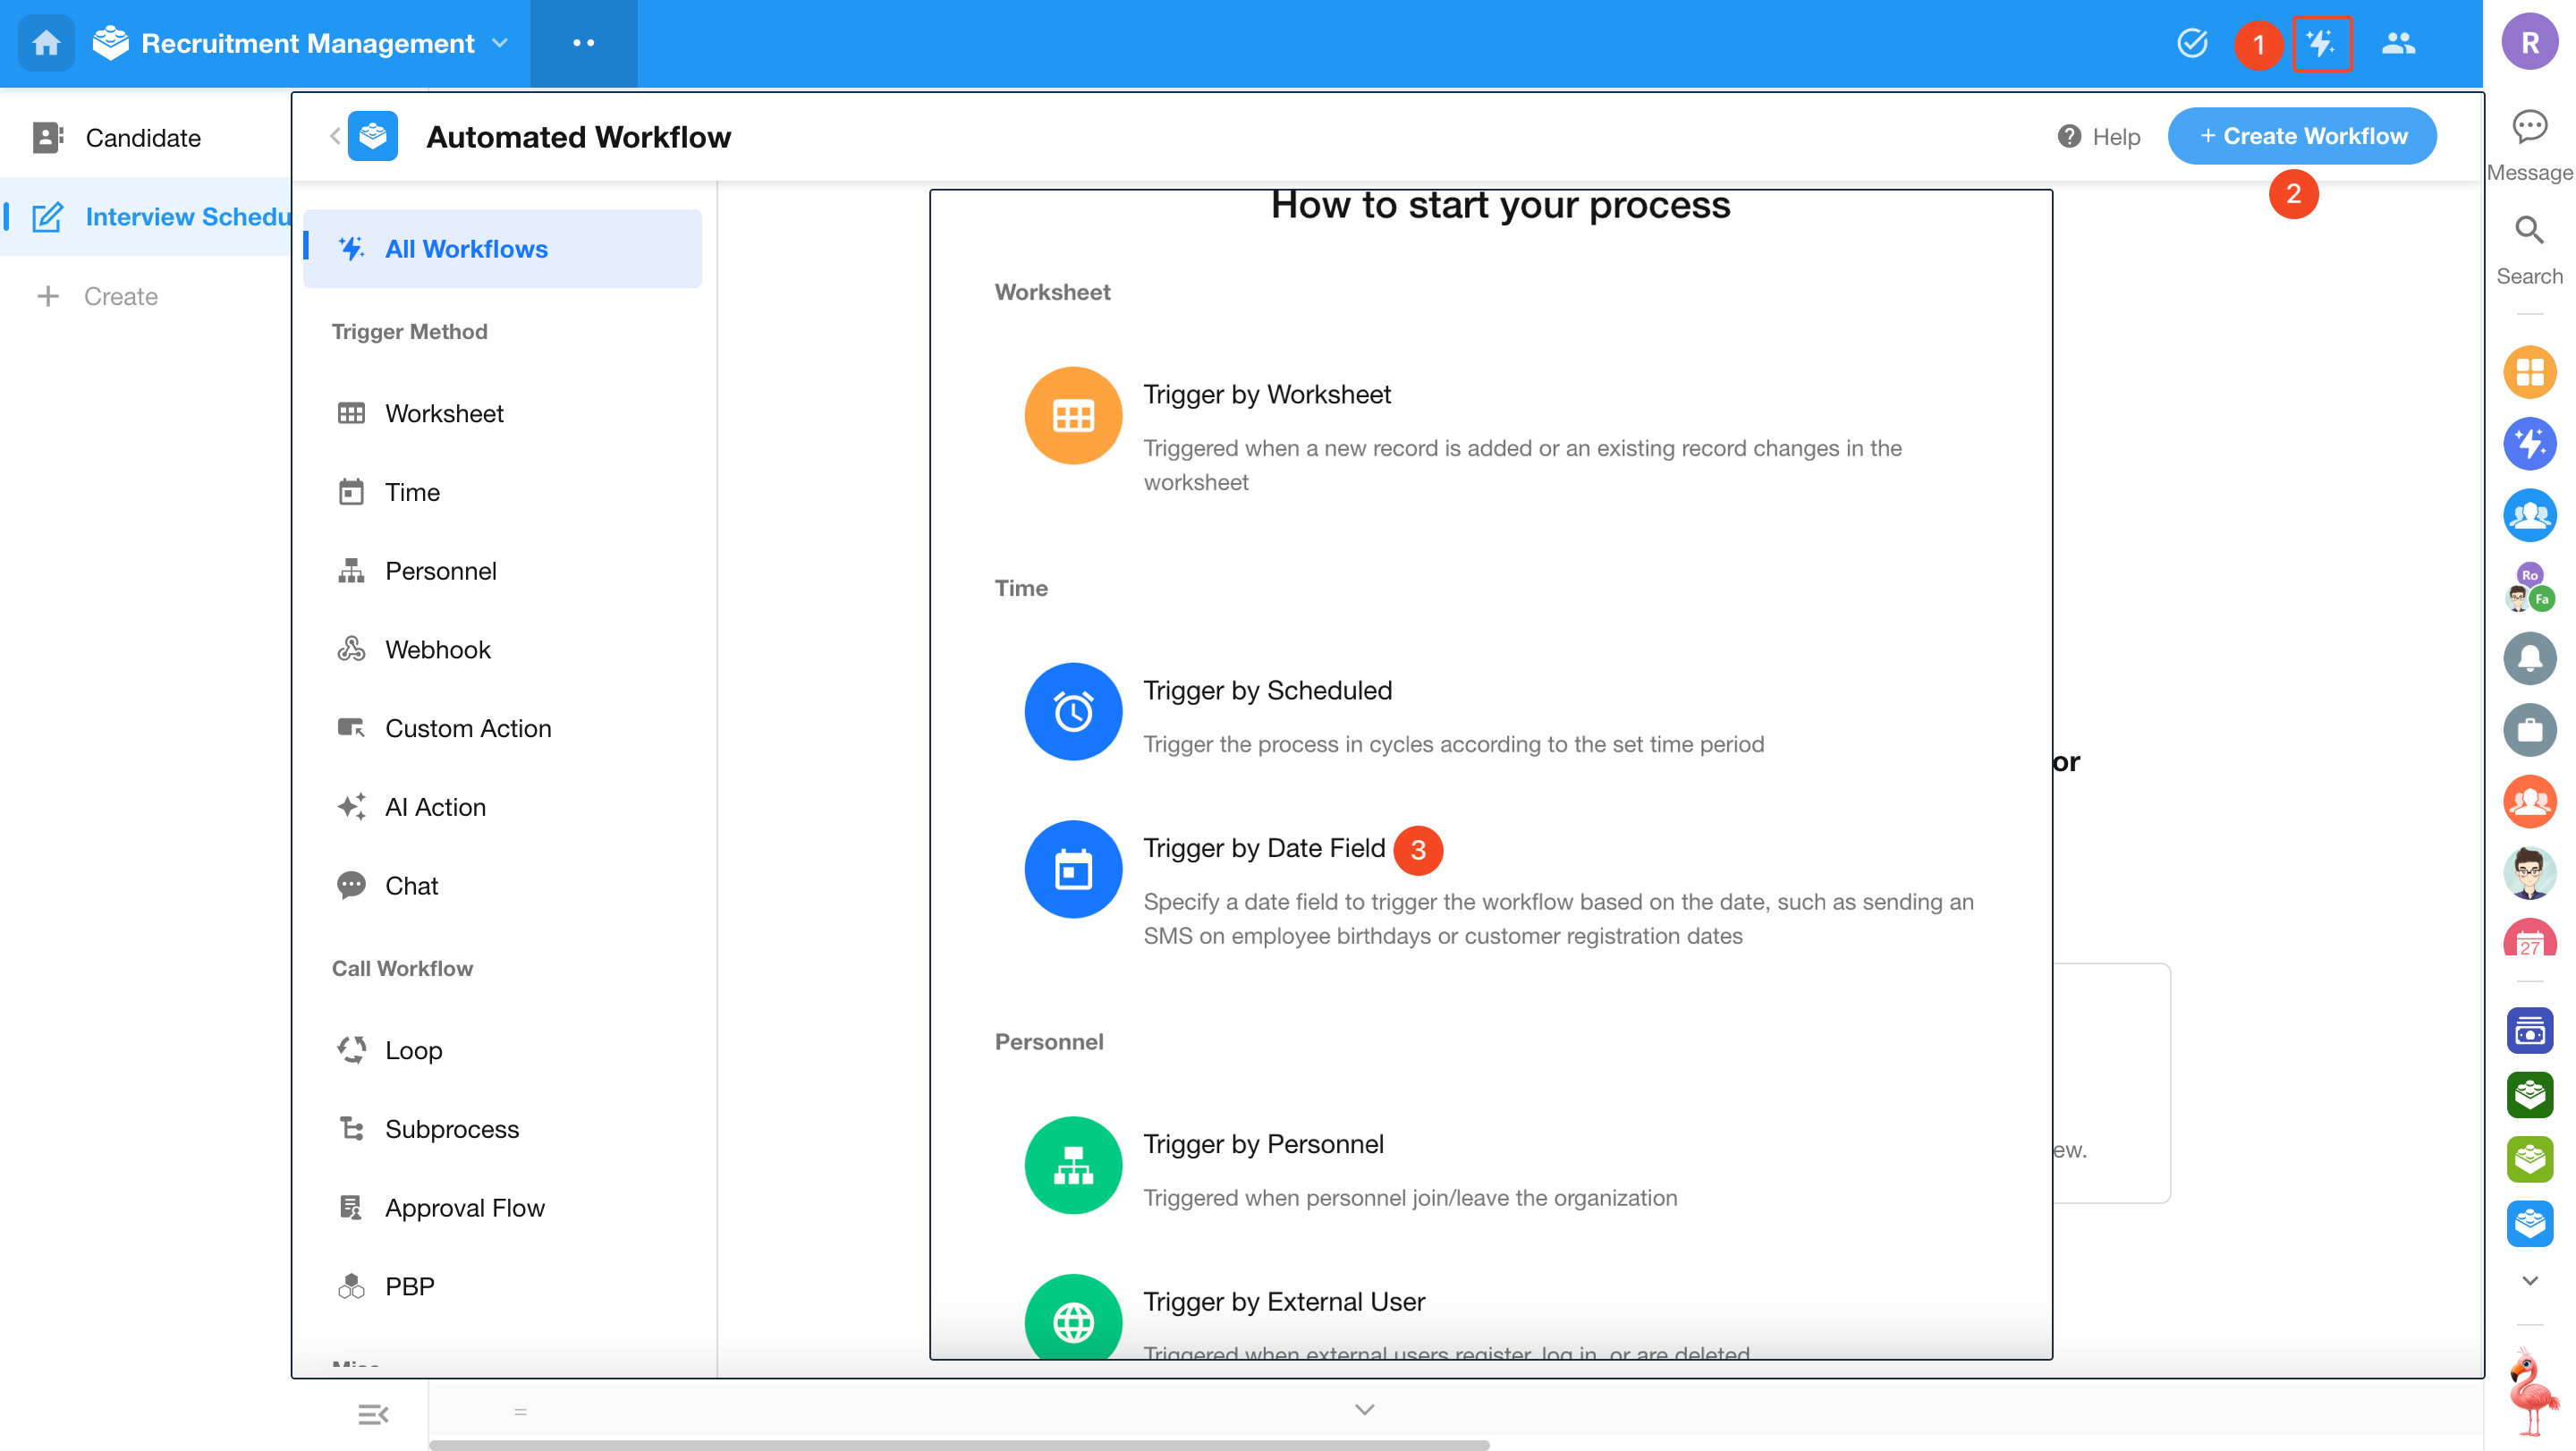Show PBP workflows
Viewport: 2576px width, 1451px height.
(502, 1286)
